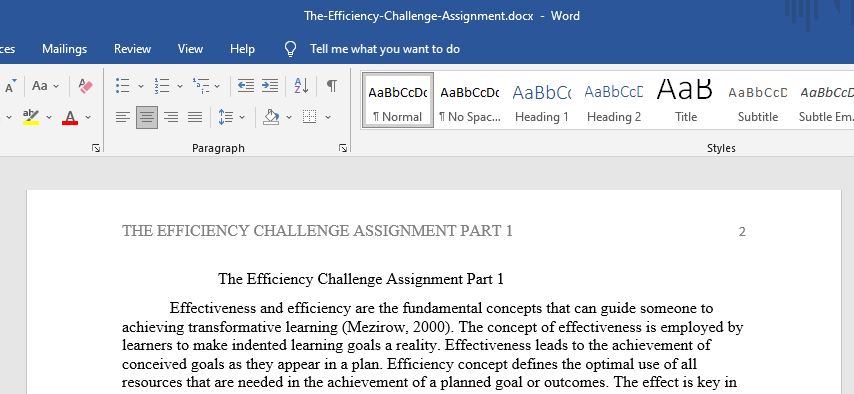The image size is (854, 394).
Task: Toggle Center paragraph alignment
Action: click(x=147, y=117)
